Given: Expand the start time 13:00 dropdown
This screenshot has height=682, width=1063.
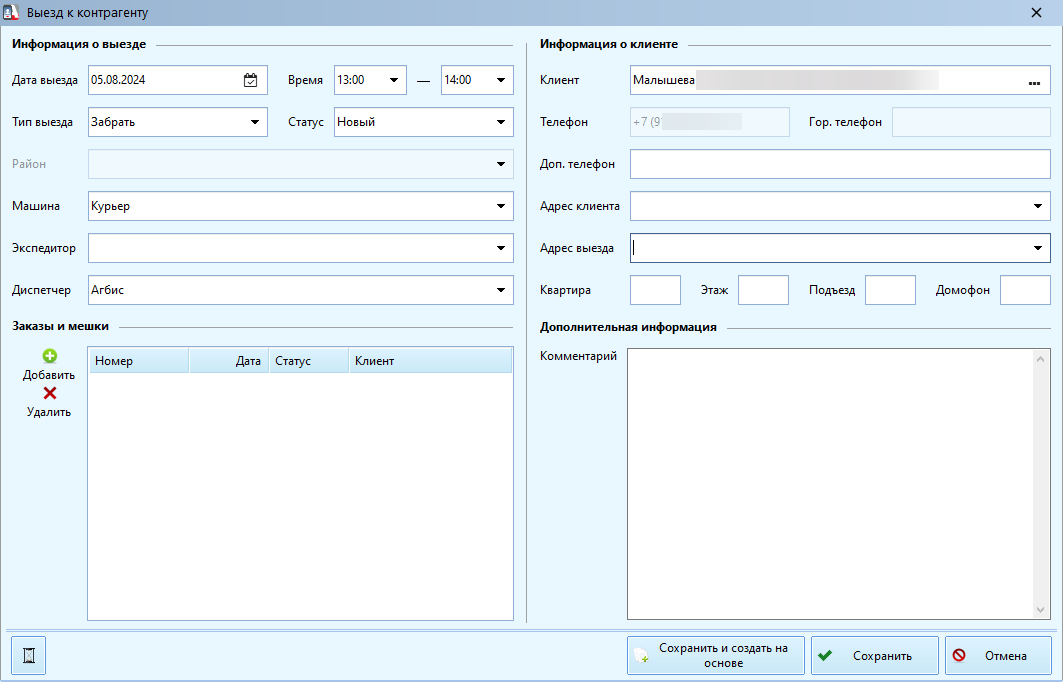Looking at the screenshot, I should [x=394, y=80].
